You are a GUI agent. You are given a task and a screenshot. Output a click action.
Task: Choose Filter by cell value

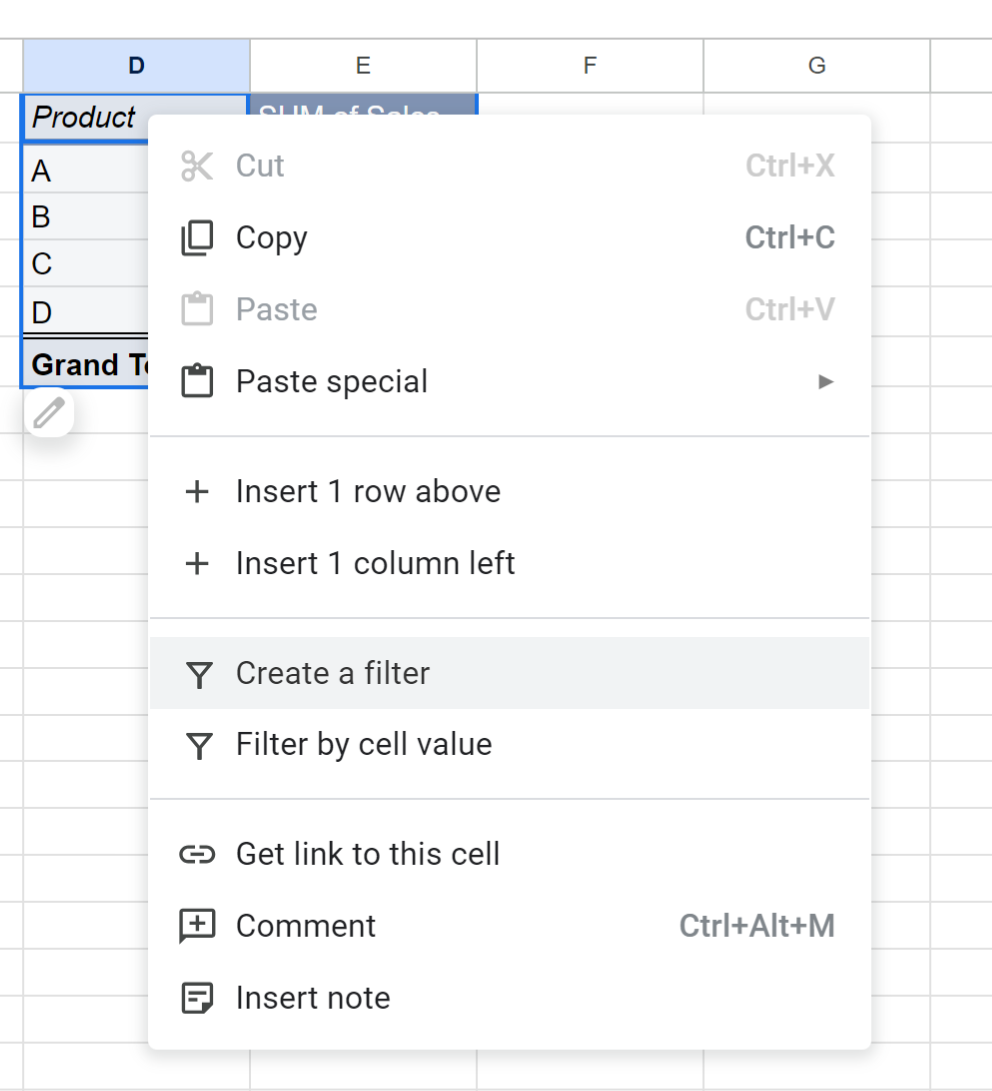[x=363, y=744]
